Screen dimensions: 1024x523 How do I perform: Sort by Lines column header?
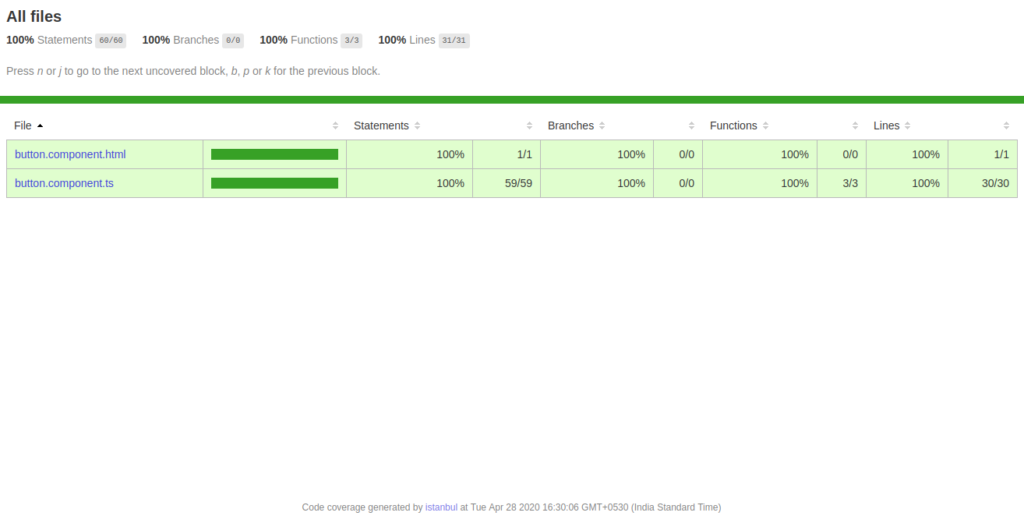click(x=886, y=125)
